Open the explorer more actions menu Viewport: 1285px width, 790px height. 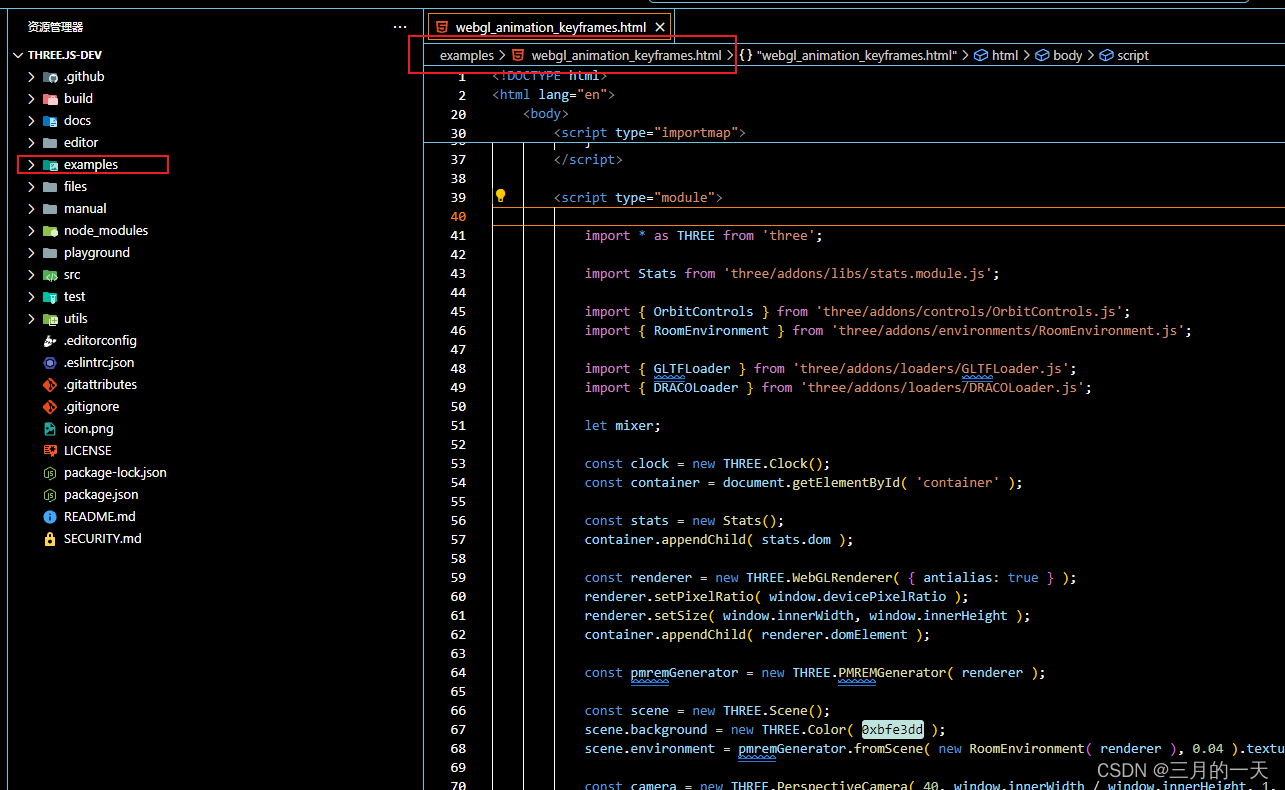[400, 26]
